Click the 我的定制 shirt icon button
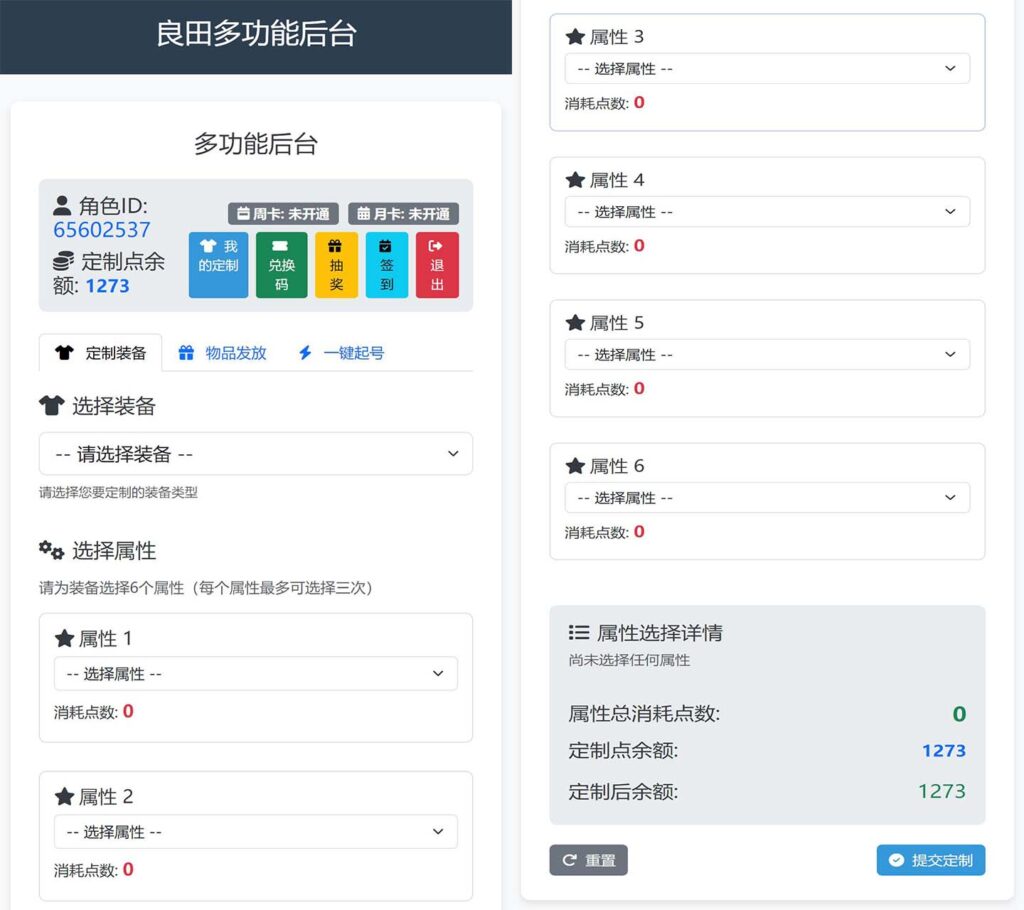Screen dimensions: 1024x910 [x=218, y=265]
